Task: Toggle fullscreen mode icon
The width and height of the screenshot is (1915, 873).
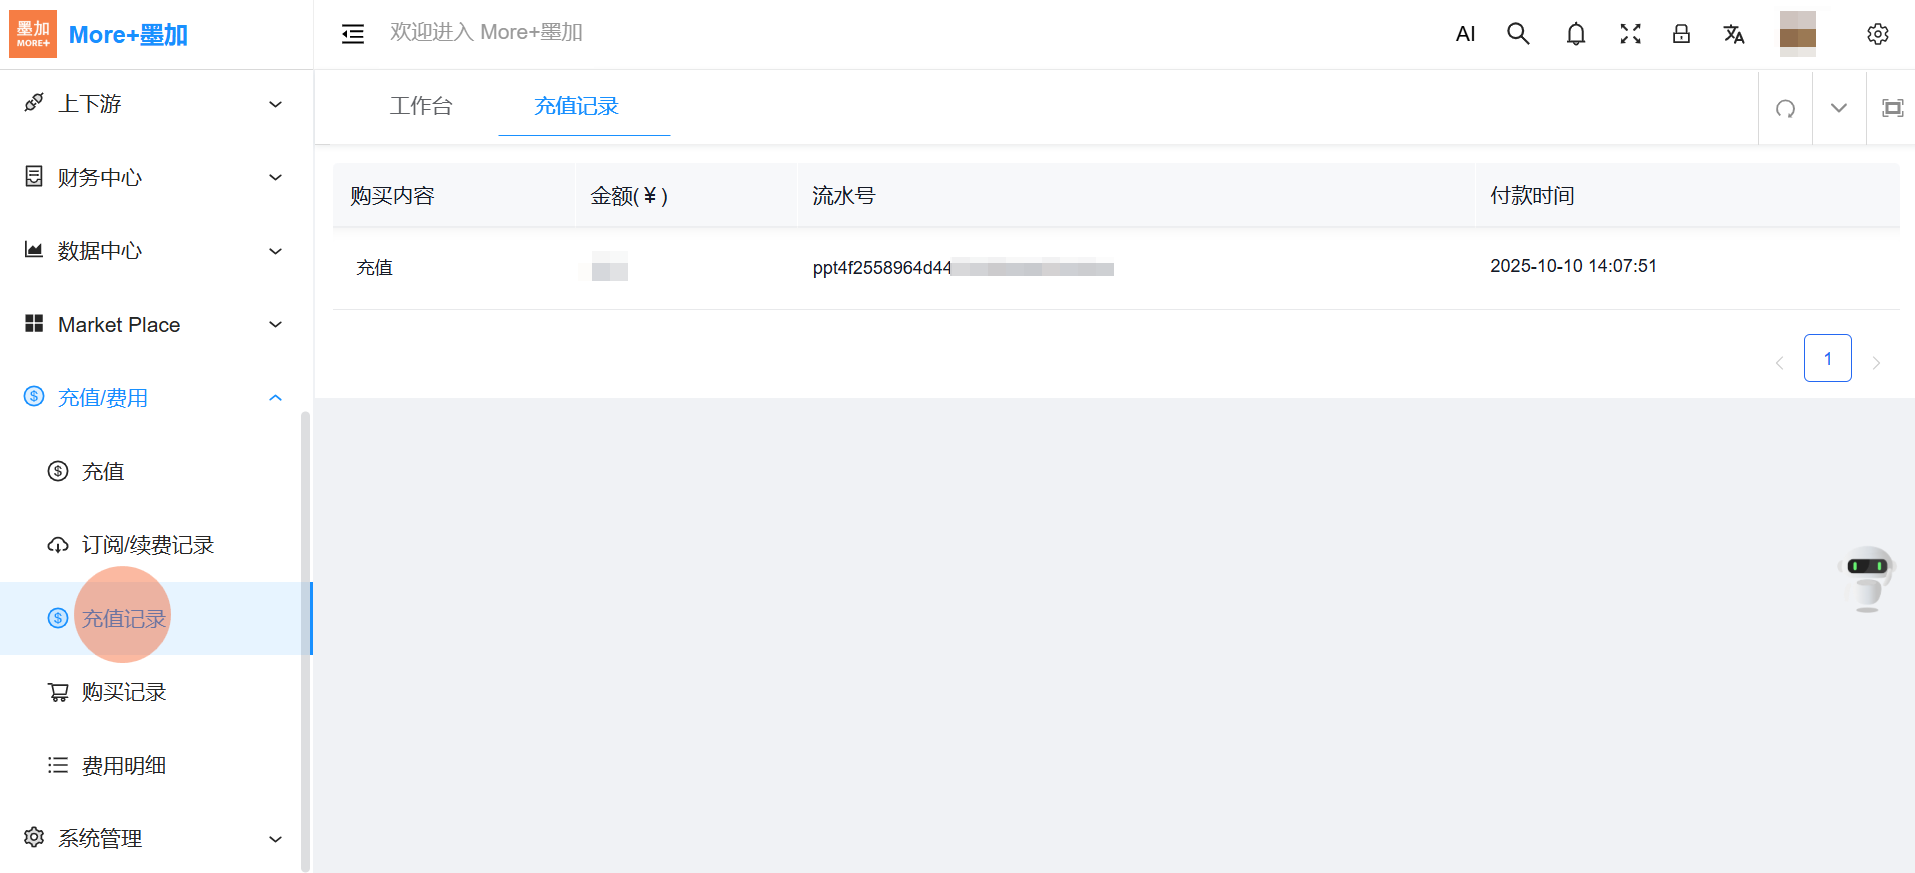Action: pos(1630,34)
